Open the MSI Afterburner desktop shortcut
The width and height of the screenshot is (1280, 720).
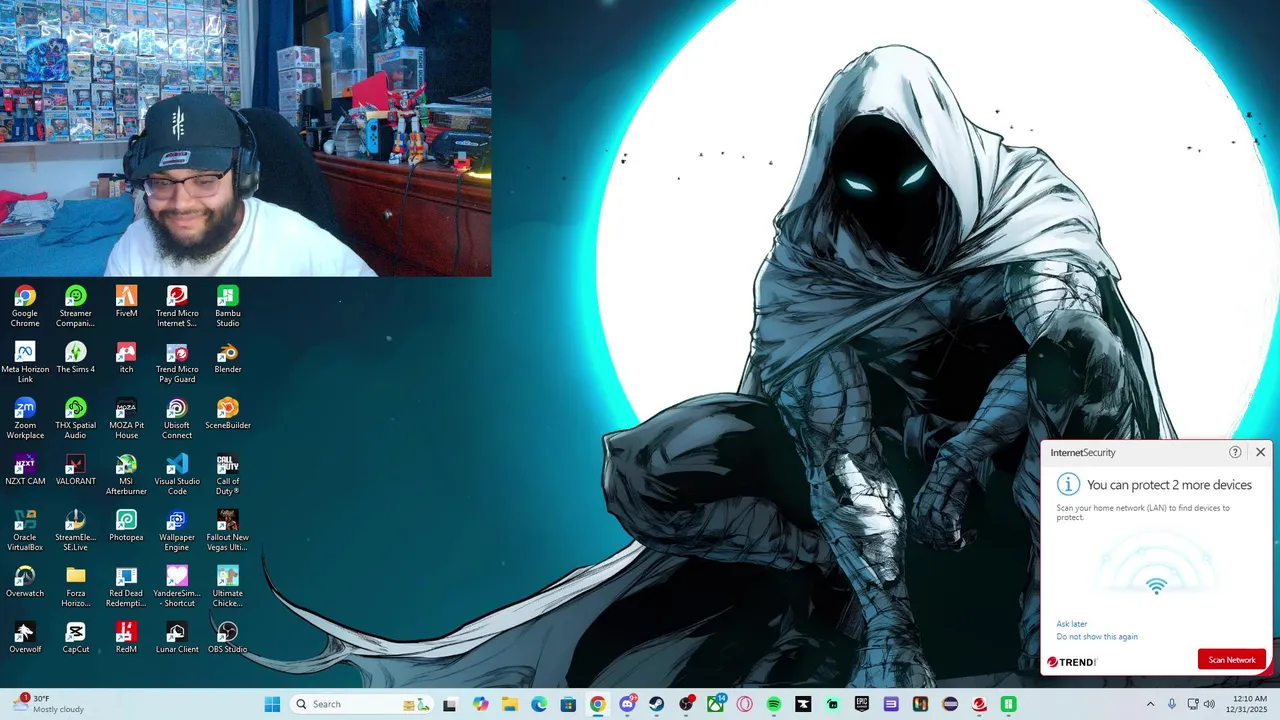coord(126,474)
